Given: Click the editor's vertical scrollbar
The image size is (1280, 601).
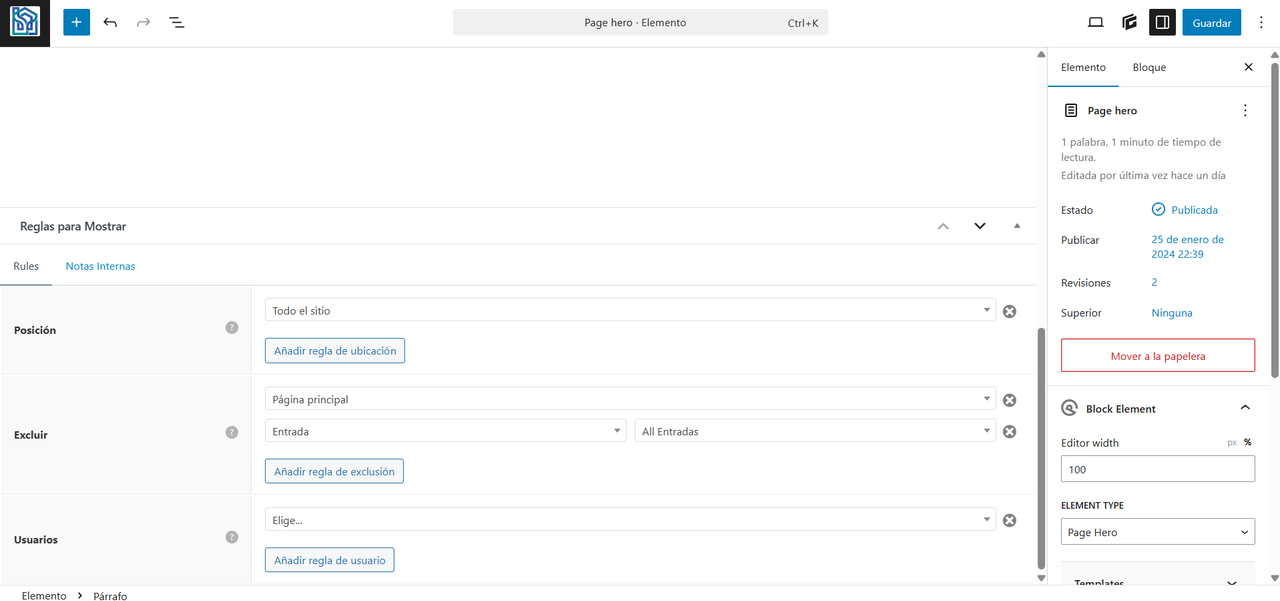Looking at the screenshot, I should 1041,447.
